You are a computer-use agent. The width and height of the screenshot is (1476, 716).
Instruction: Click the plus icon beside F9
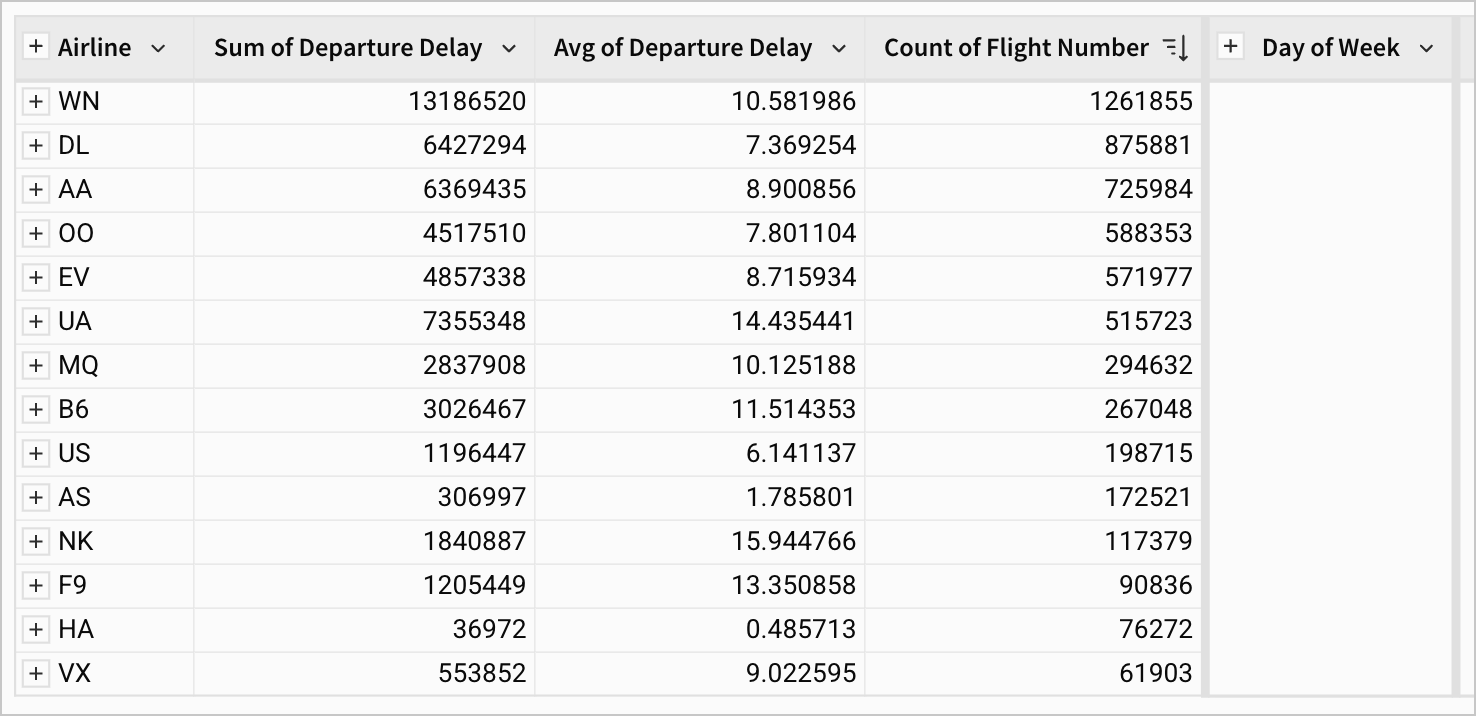pos(36,585)
